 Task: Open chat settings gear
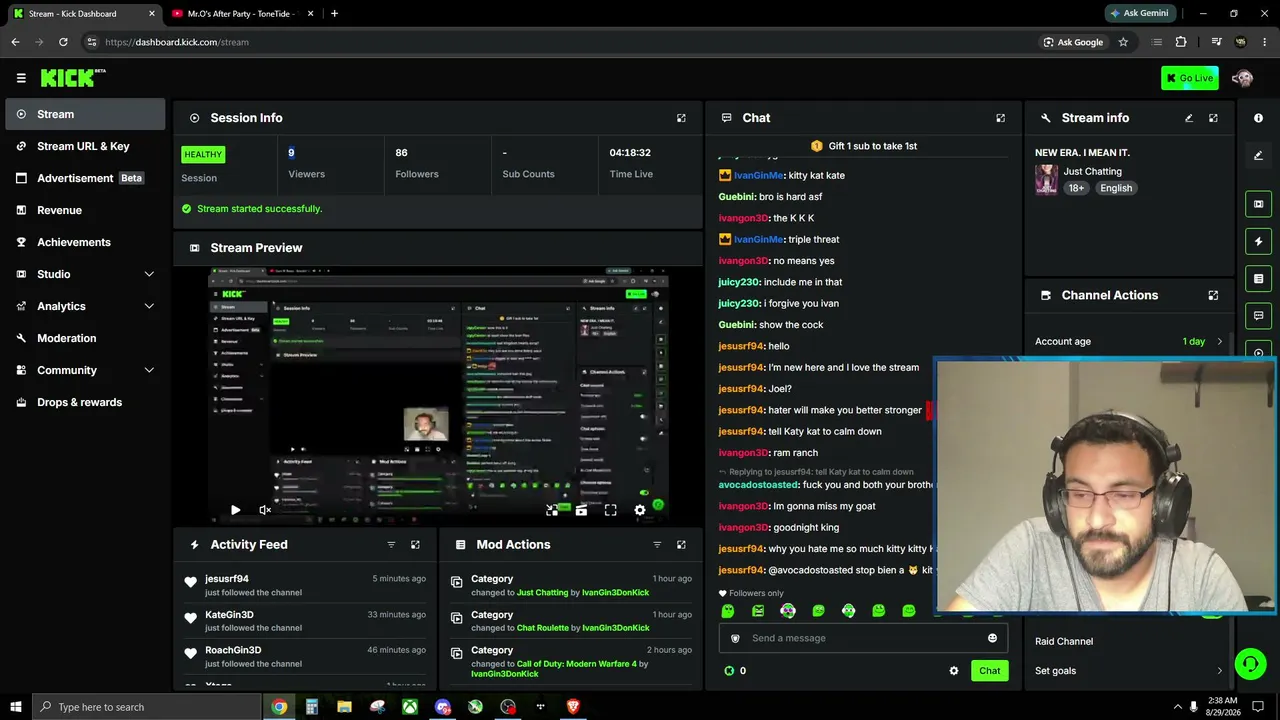[x=954, y=671]
